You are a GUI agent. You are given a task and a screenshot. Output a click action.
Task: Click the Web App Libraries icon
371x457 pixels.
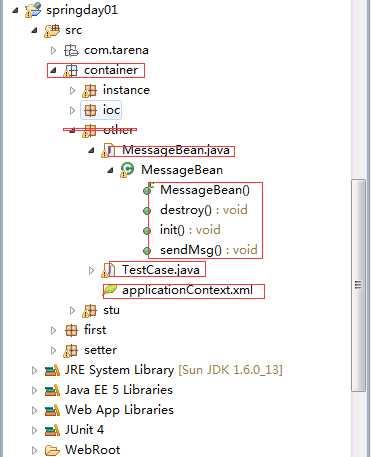click(52, 410)
